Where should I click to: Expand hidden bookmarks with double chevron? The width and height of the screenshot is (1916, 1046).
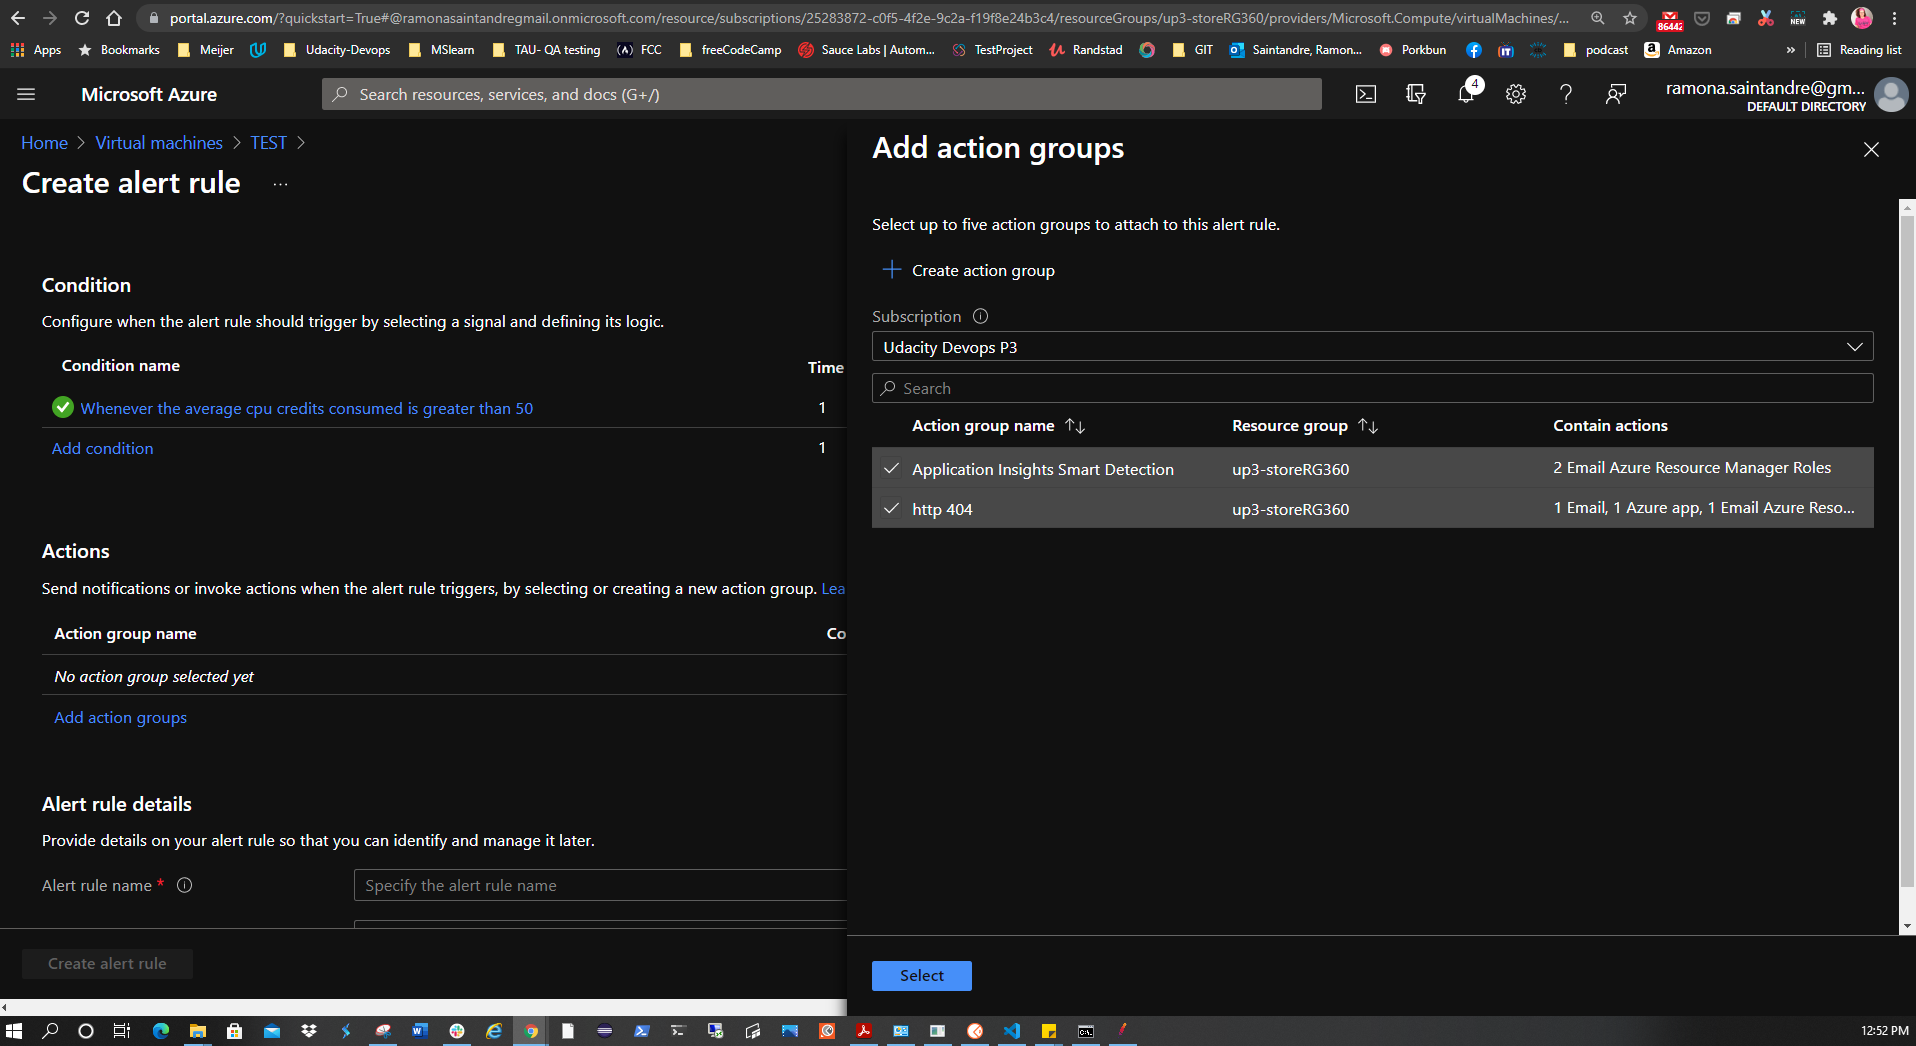coord(1790,50)
